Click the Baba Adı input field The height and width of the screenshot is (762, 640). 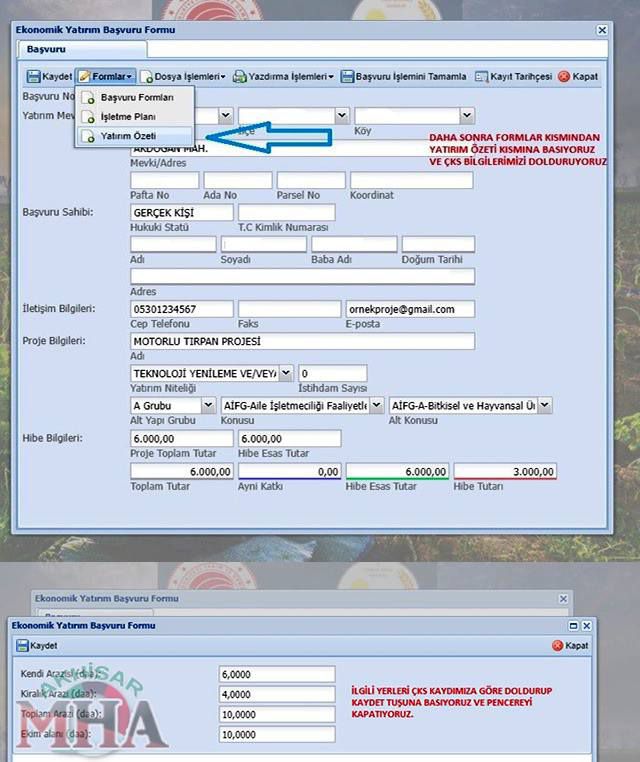click(x=354, y=244)
